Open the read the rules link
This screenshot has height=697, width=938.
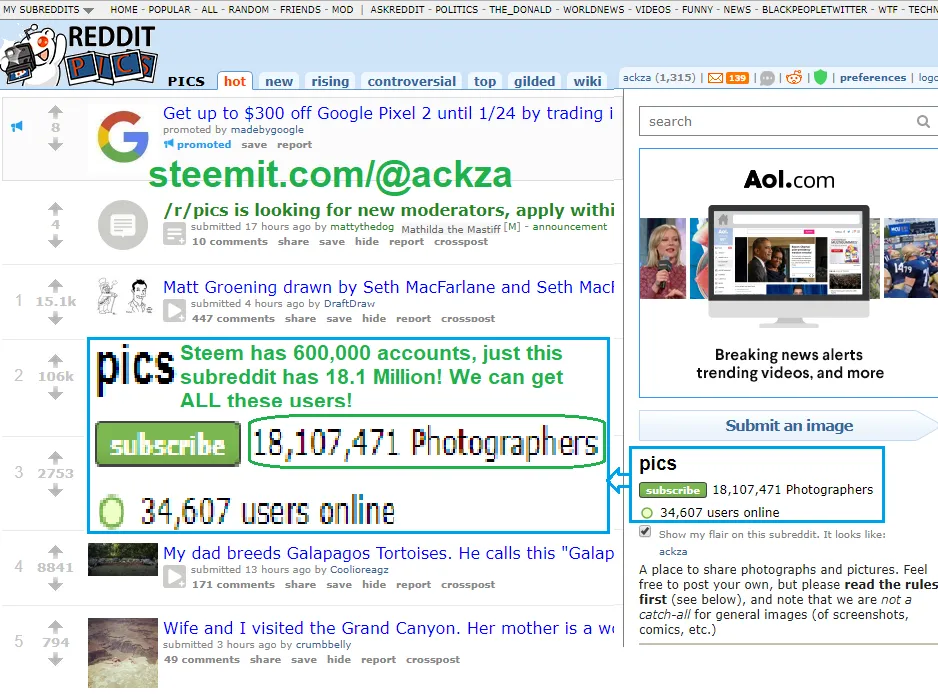tap(891, 585)
